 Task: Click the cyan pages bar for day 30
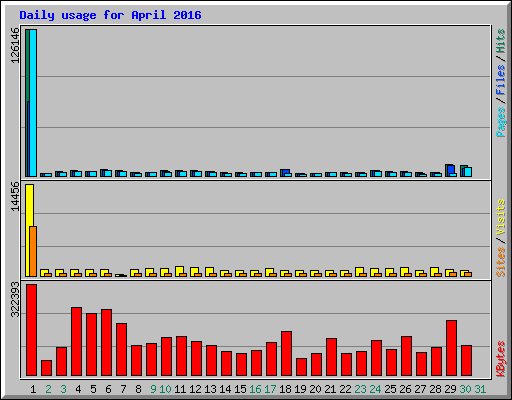coord(468,172)
